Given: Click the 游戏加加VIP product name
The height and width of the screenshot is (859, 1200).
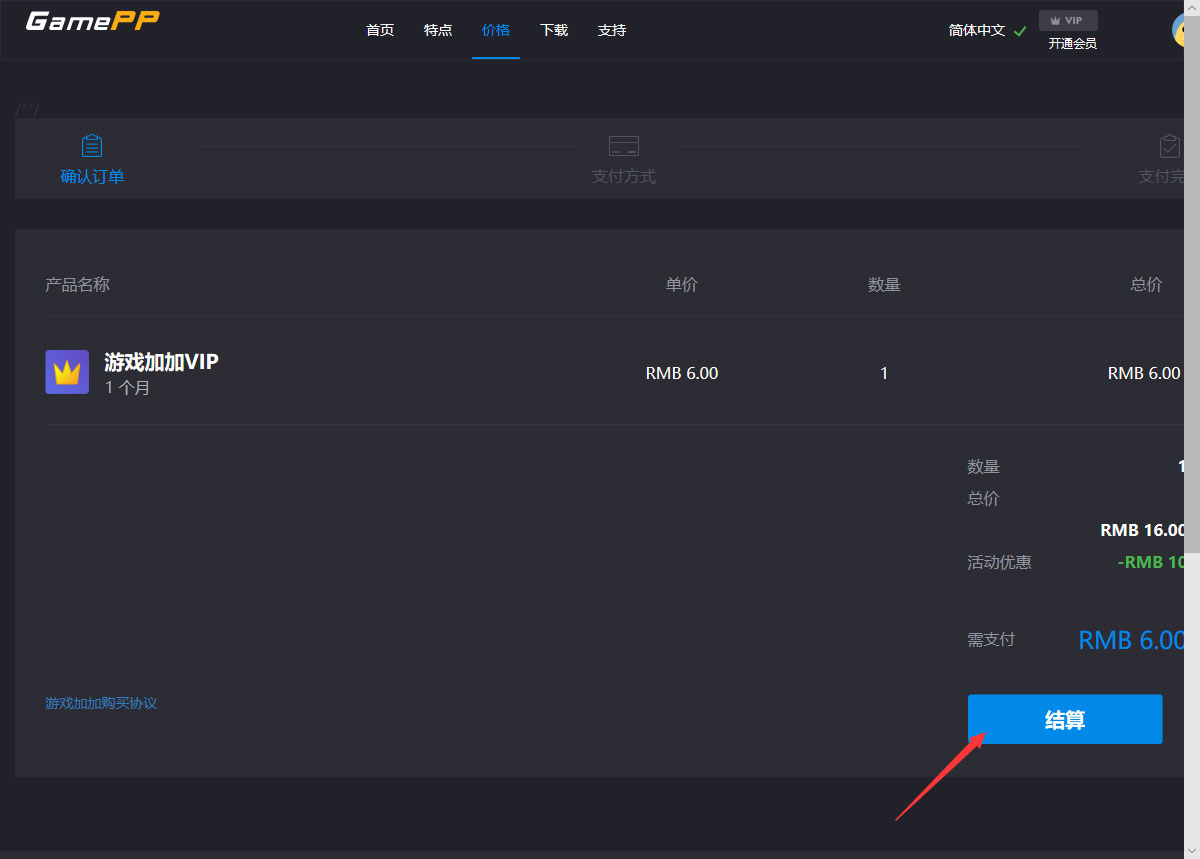Looking at the screenshot, I should click(x=161, y=362).
